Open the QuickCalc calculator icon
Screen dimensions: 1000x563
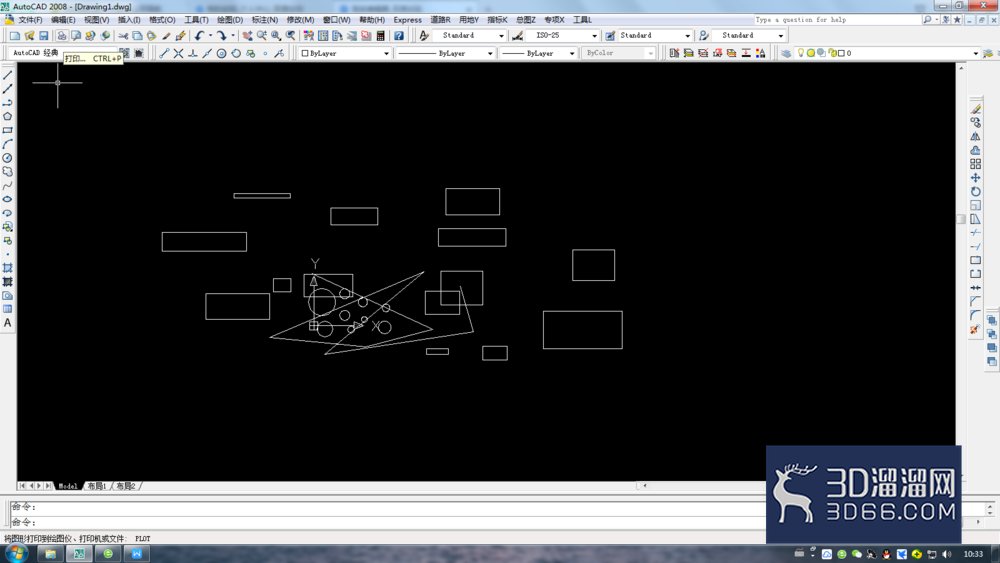click(381, 36)
